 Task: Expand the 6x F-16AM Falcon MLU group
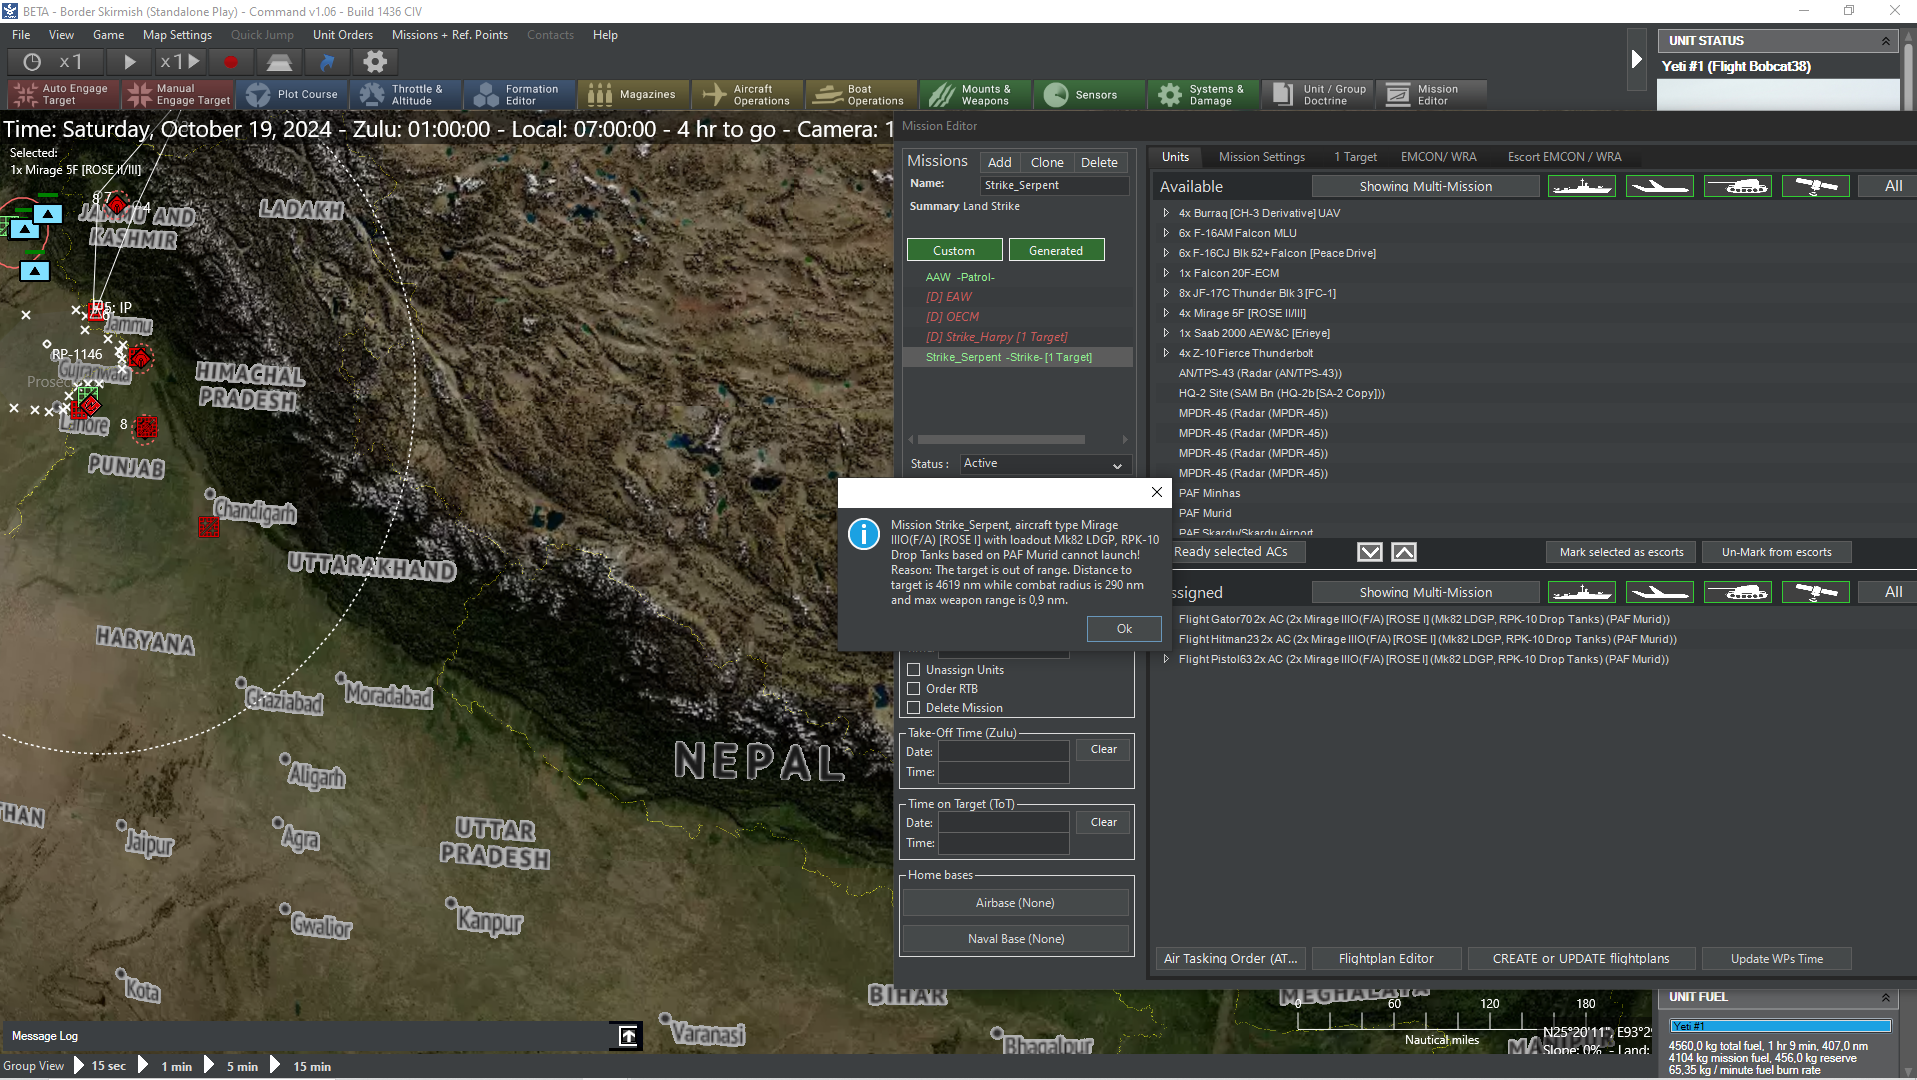pyautogui.click(x=1166, y=233)
